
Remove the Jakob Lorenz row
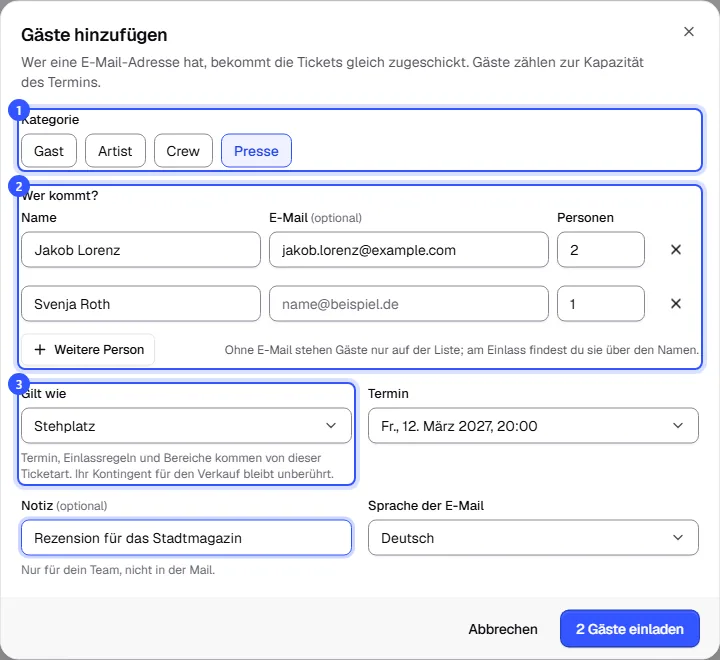click(675, 249)
